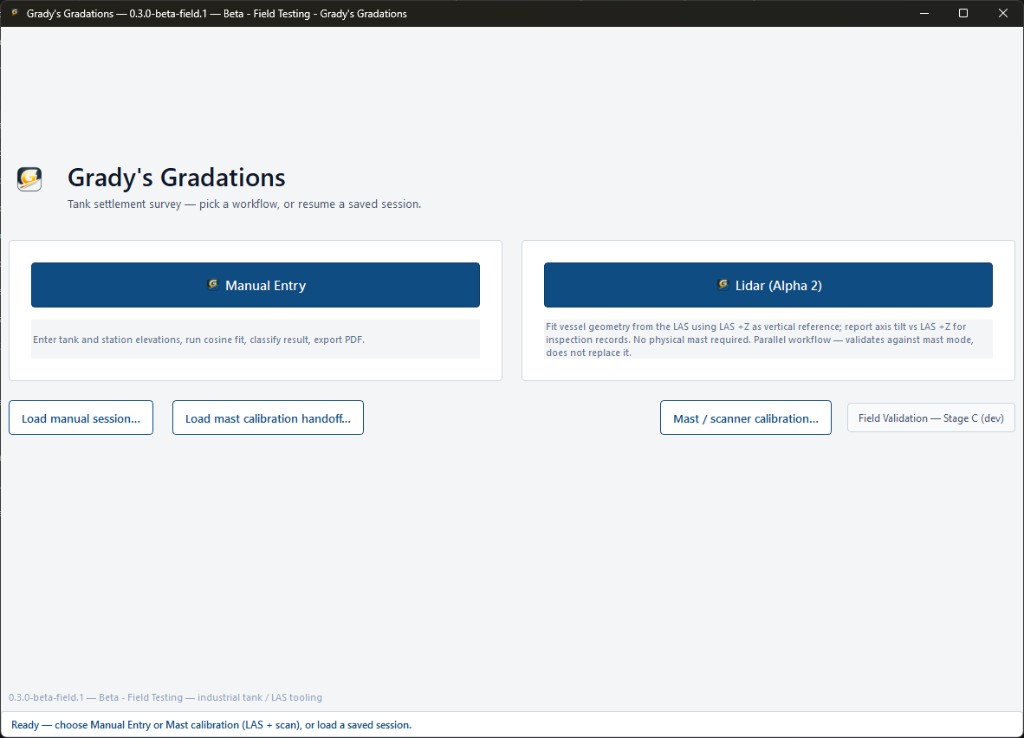
Task: Maximize the Grady's Gradations window
Action: pyautogui.click(x=963, y=13)
